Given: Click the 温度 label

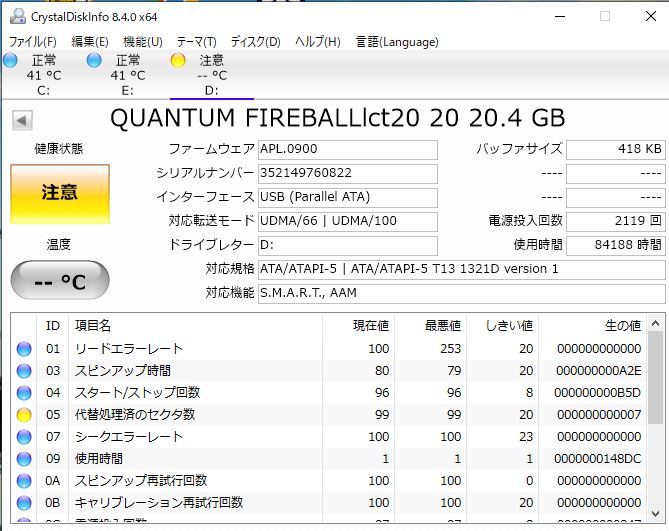Looking at the screenshot, I should (x=59, y=245).
